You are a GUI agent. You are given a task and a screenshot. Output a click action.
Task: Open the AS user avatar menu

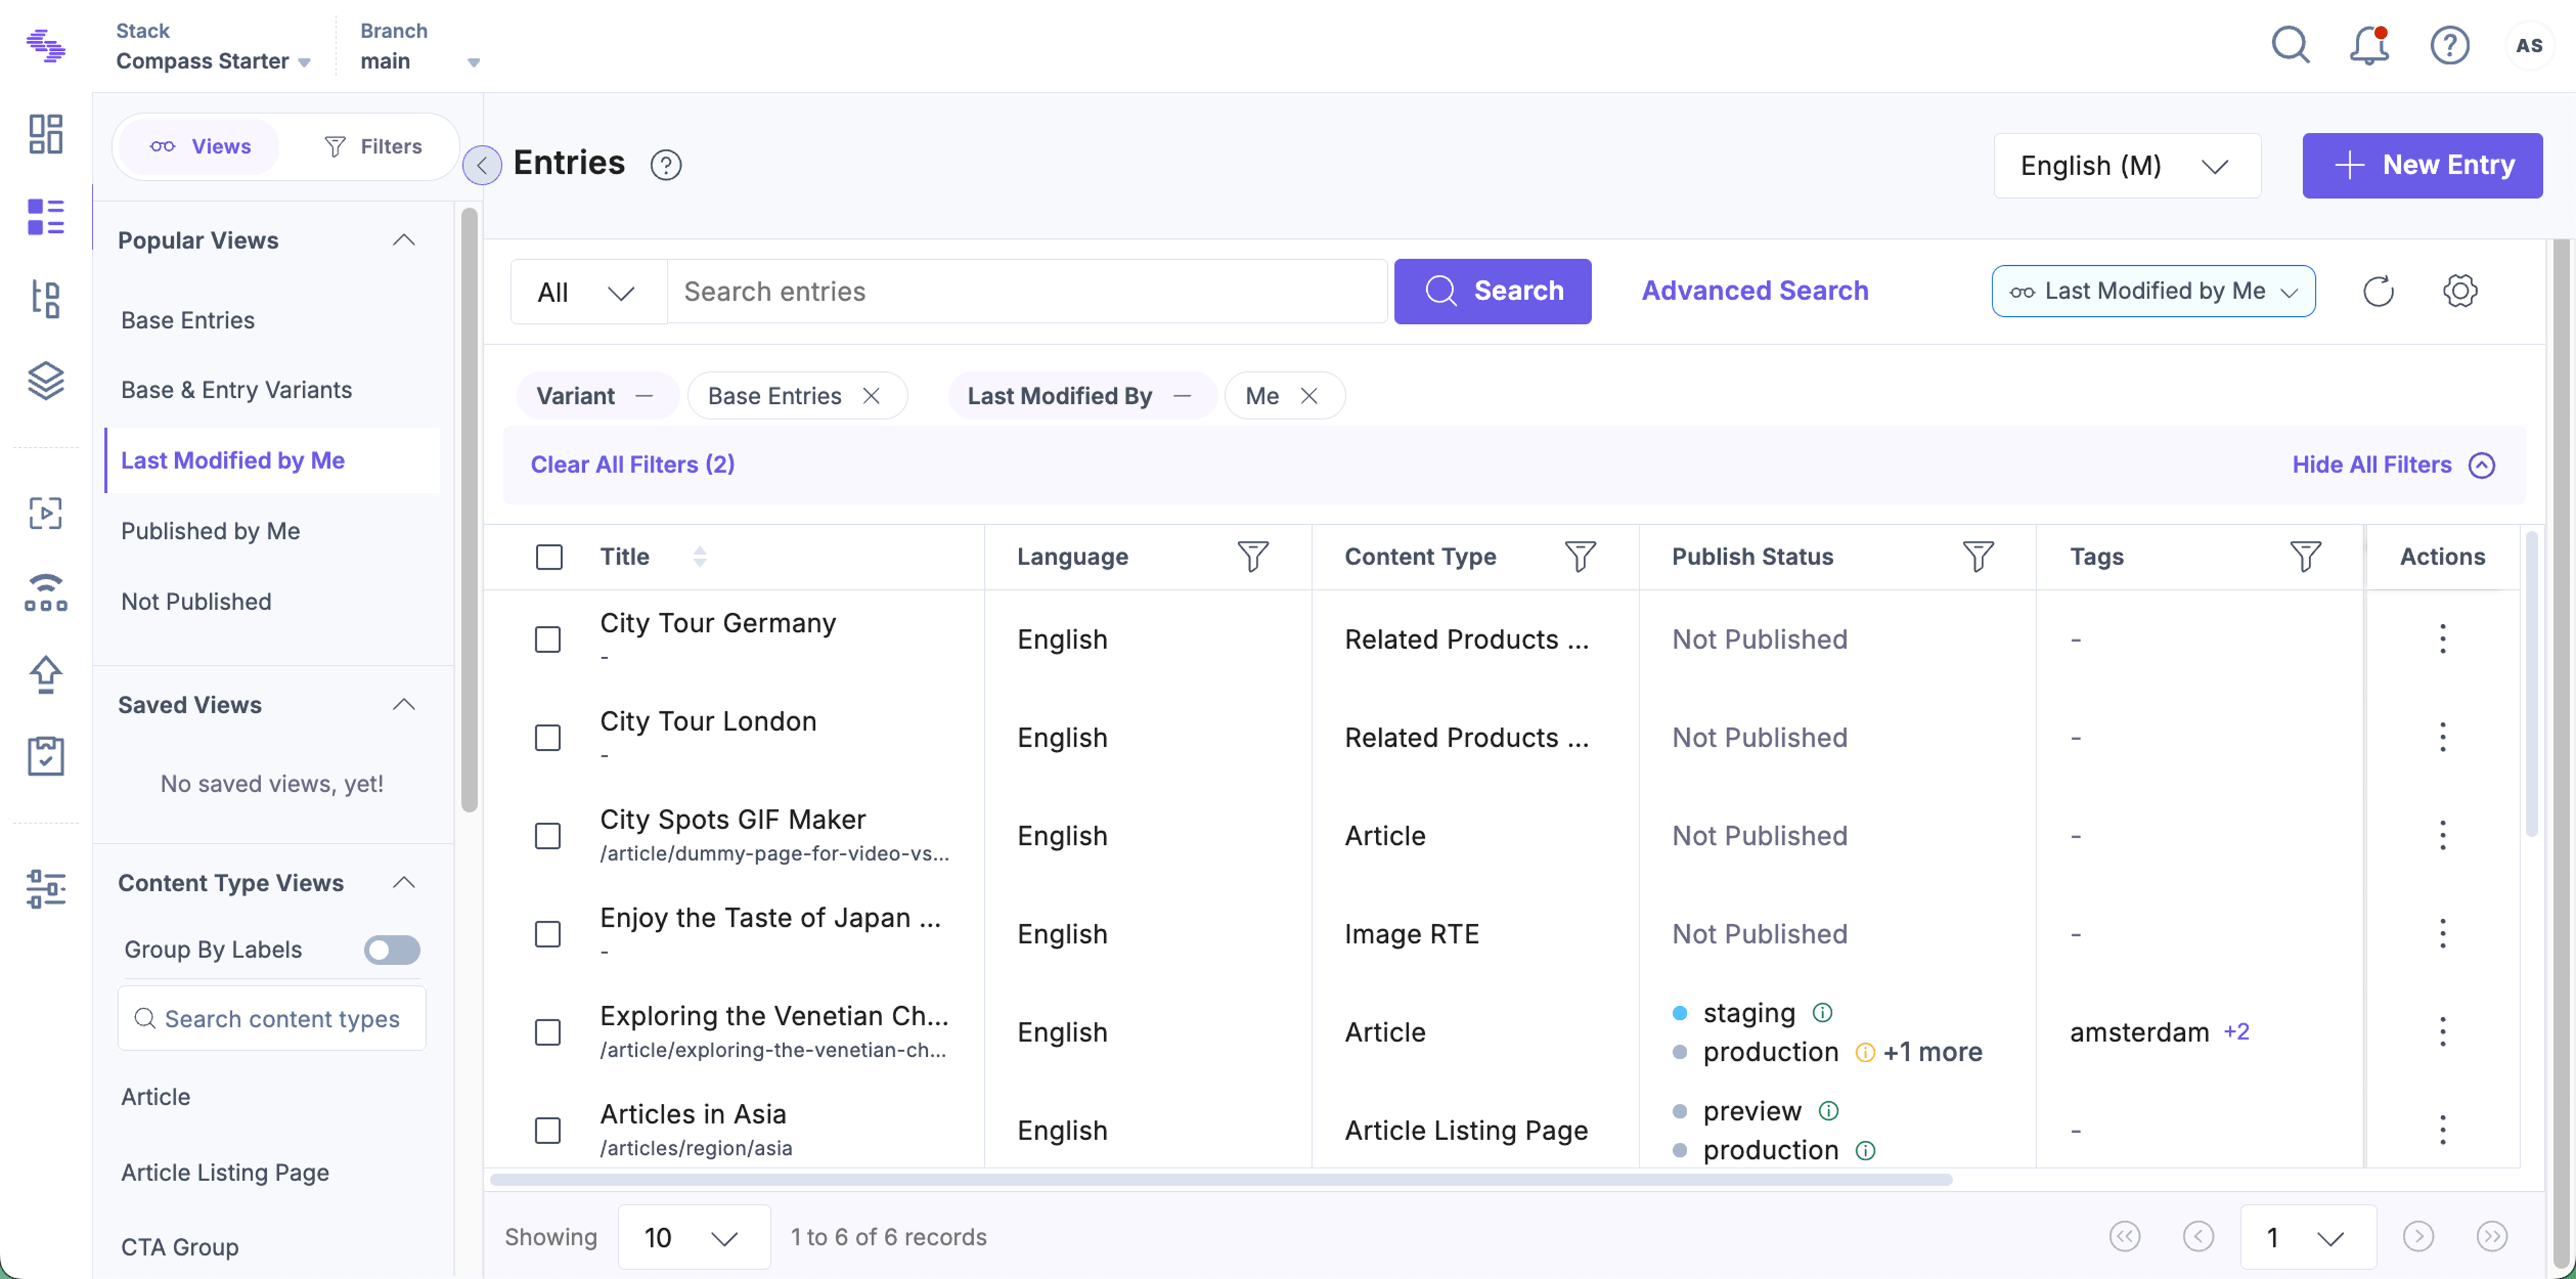[x=2529, y=46]
